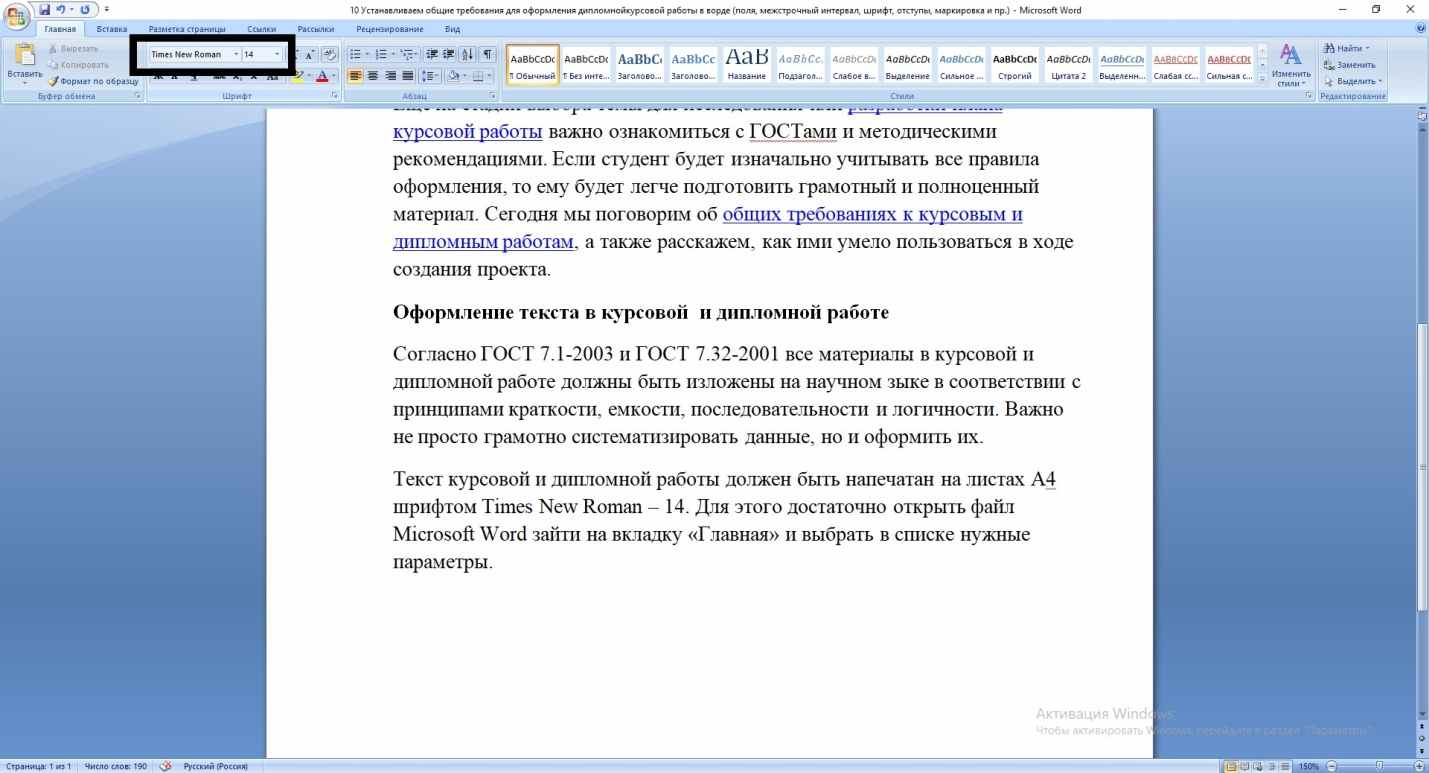This screenshot has height=773, width=1429.
Task: Open Times New Roman font dropdown
Action: (236, 54)
